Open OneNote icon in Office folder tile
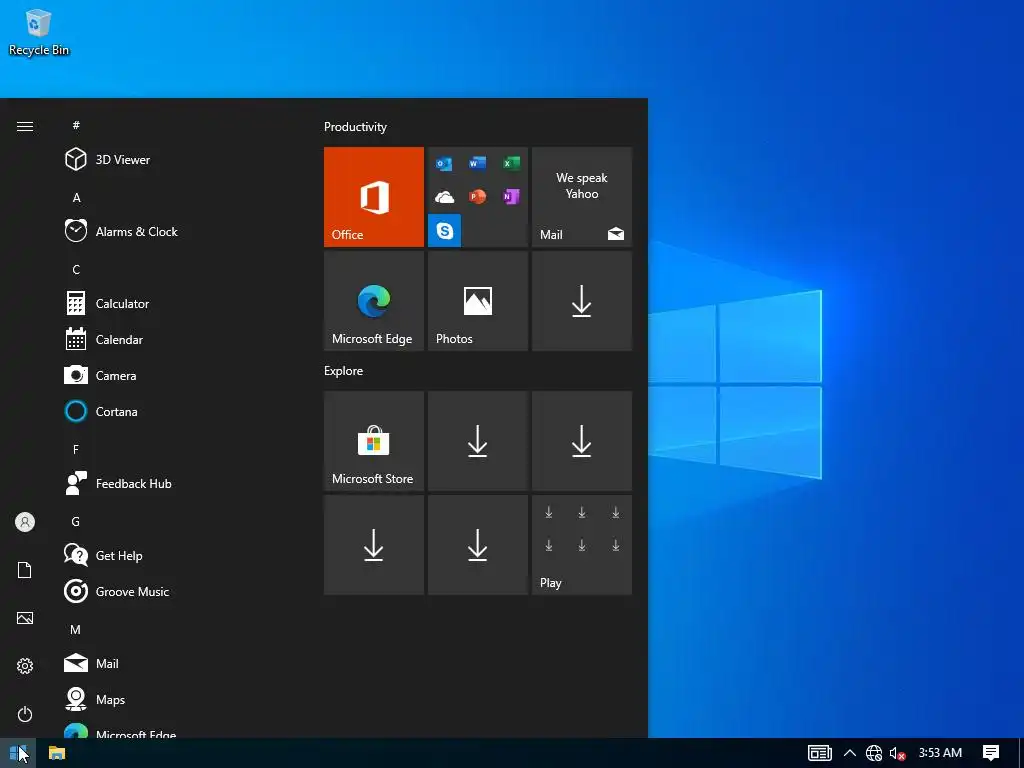This screenshot has width=1024, height=768. tap(511, 196)
